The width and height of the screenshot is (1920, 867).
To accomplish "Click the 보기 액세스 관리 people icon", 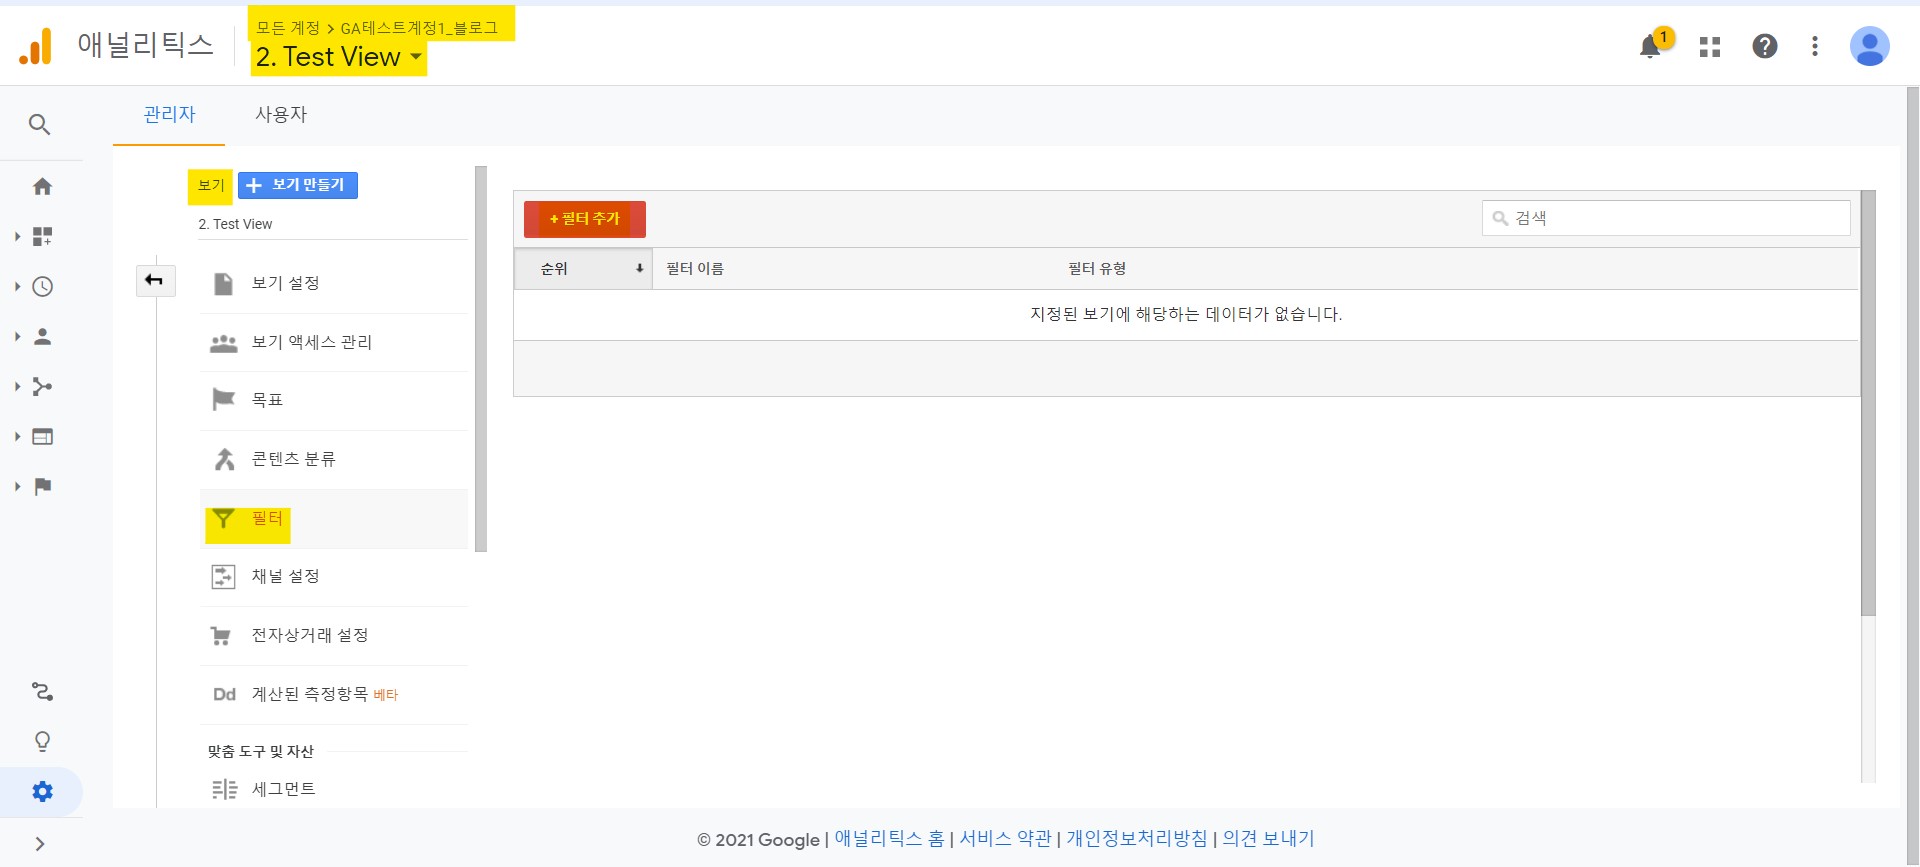I will click(223, 343).
